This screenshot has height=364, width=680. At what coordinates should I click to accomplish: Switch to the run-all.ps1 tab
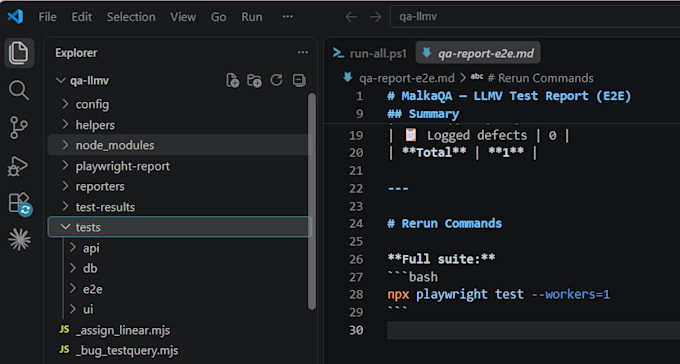[370, 53]
